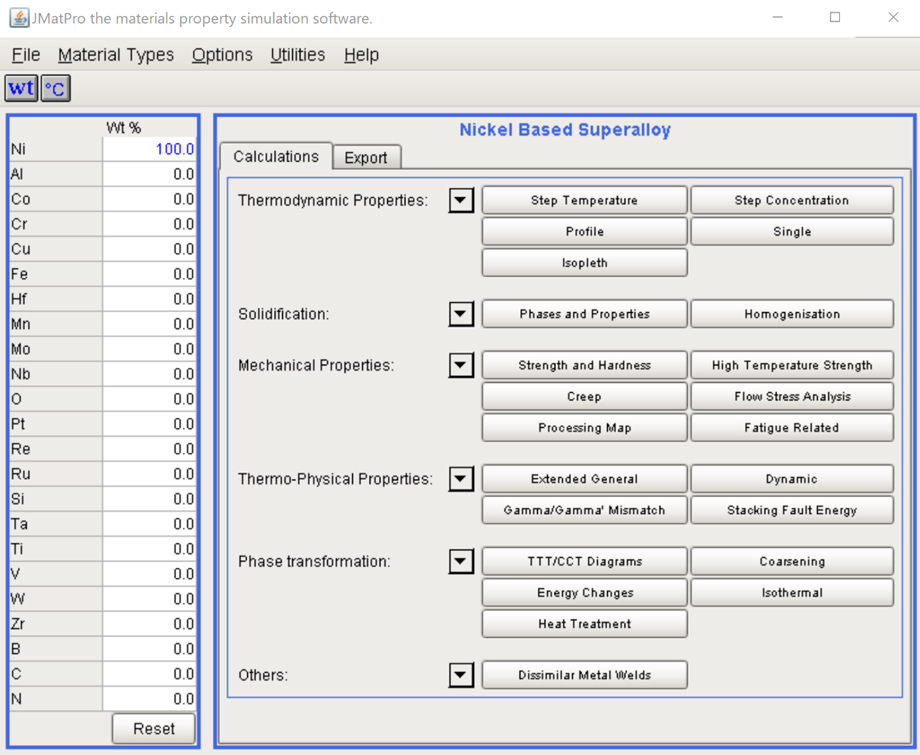
Task: Select the Ta weight percent field
Action: (150, 524)
